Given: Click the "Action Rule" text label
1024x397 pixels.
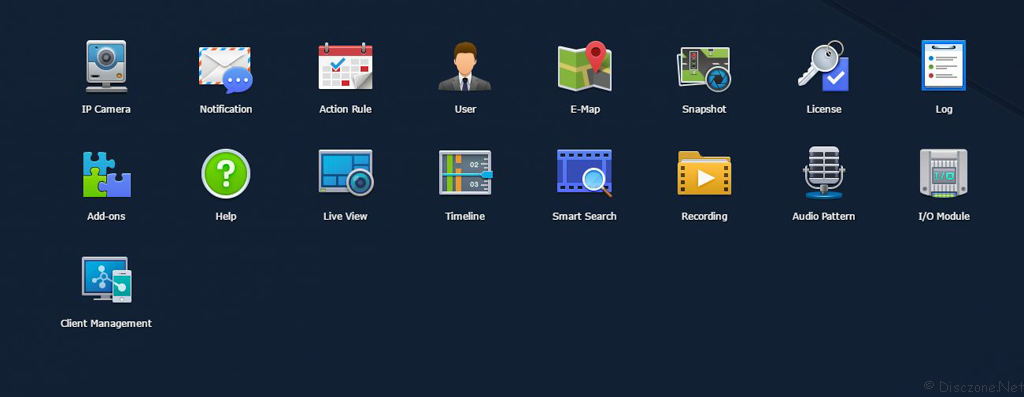Looking at the screenshot, I should [345, 110].
